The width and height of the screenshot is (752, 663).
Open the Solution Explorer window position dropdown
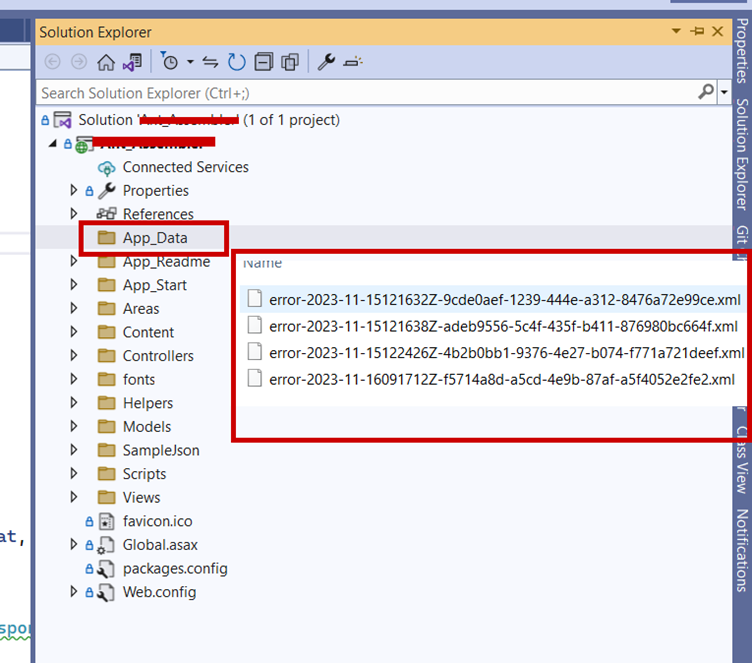click(677, 32)
